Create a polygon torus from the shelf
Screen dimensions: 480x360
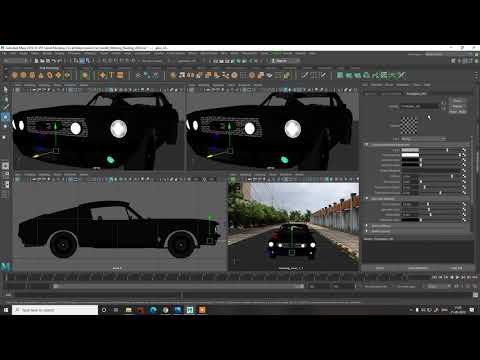[50, 75]
